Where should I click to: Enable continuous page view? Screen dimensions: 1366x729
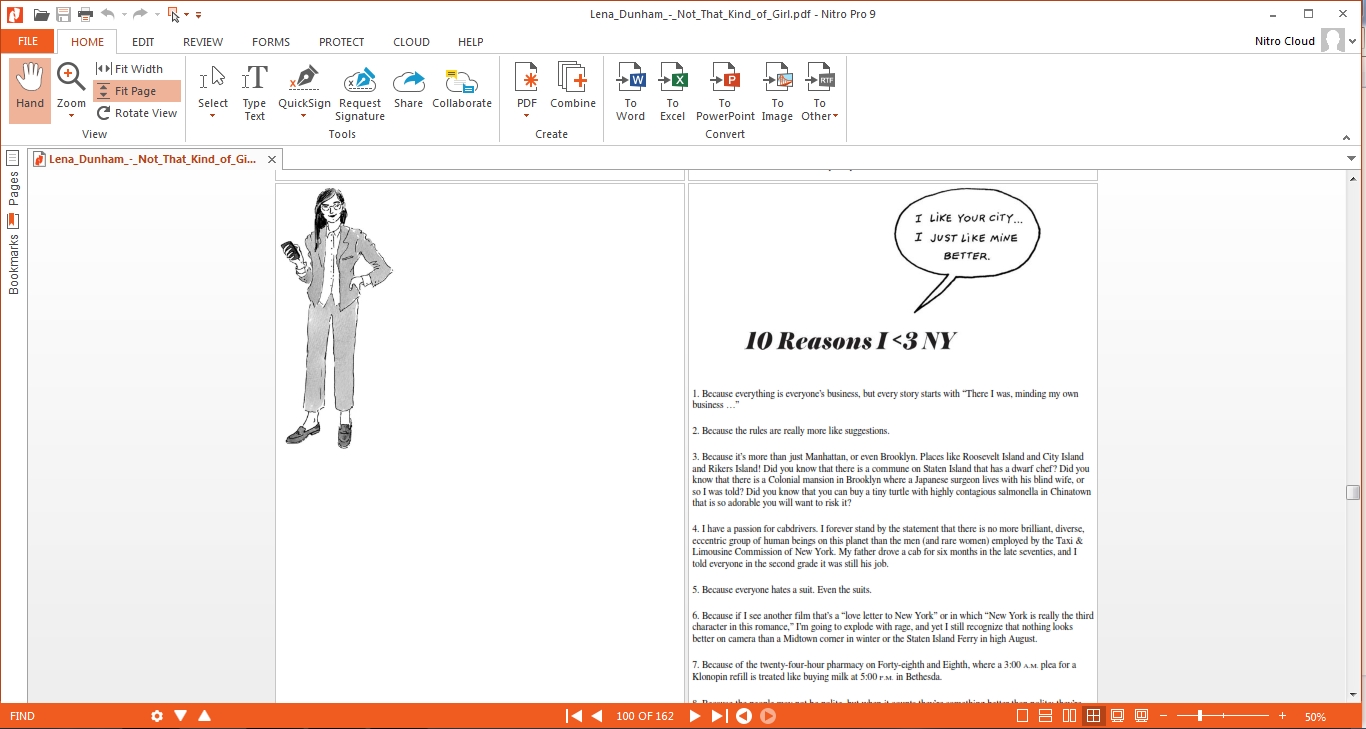point(1045,716)
